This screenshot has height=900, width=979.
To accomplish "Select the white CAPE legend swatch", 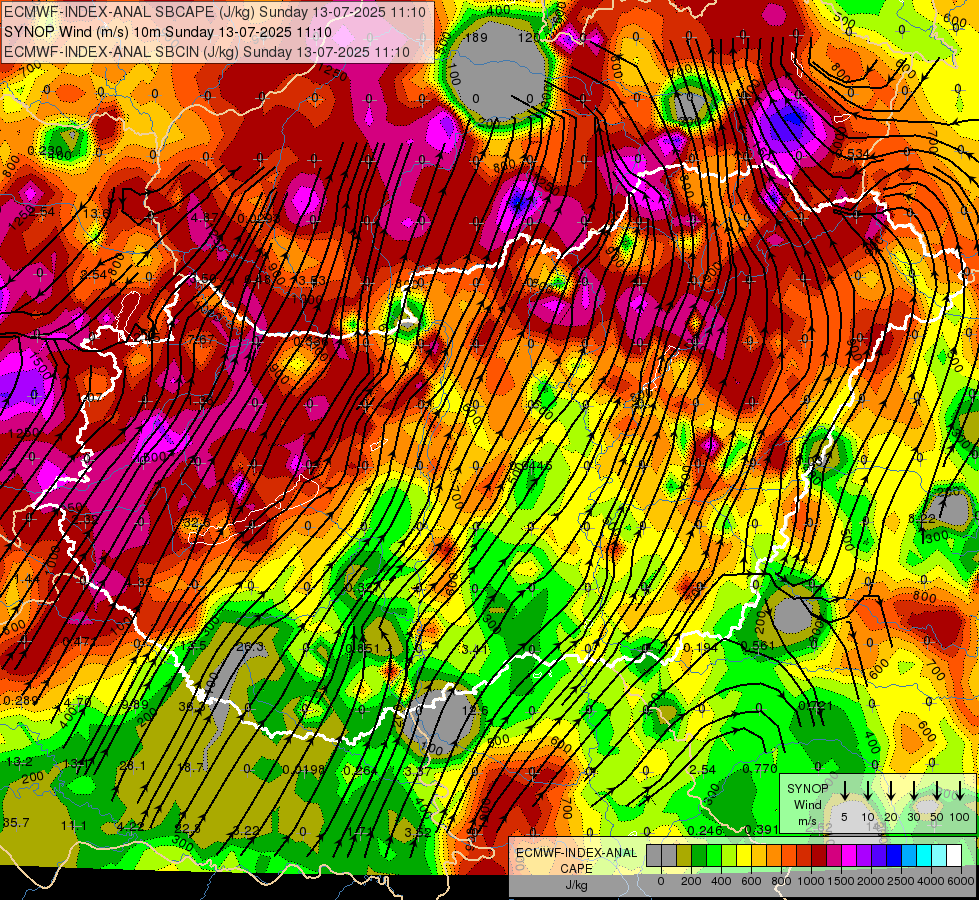I will (x=954, y=856).
